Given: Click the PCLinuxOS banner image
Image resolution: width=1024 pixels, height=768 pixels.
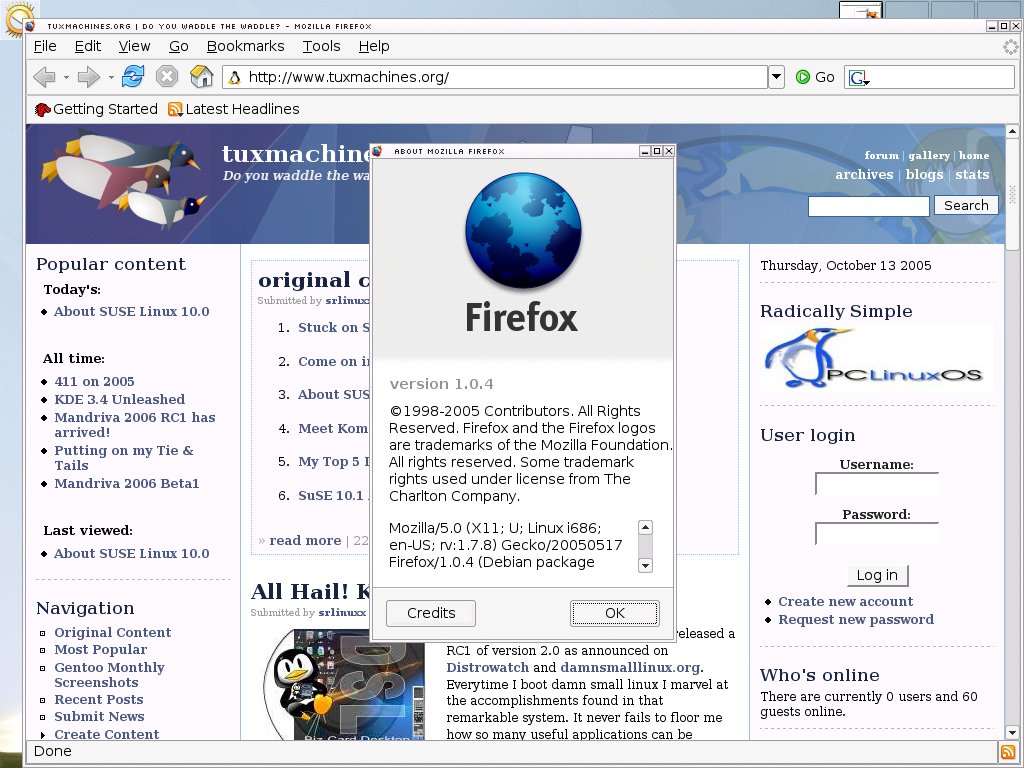Looking at the screenshot, I should [875, 359].
